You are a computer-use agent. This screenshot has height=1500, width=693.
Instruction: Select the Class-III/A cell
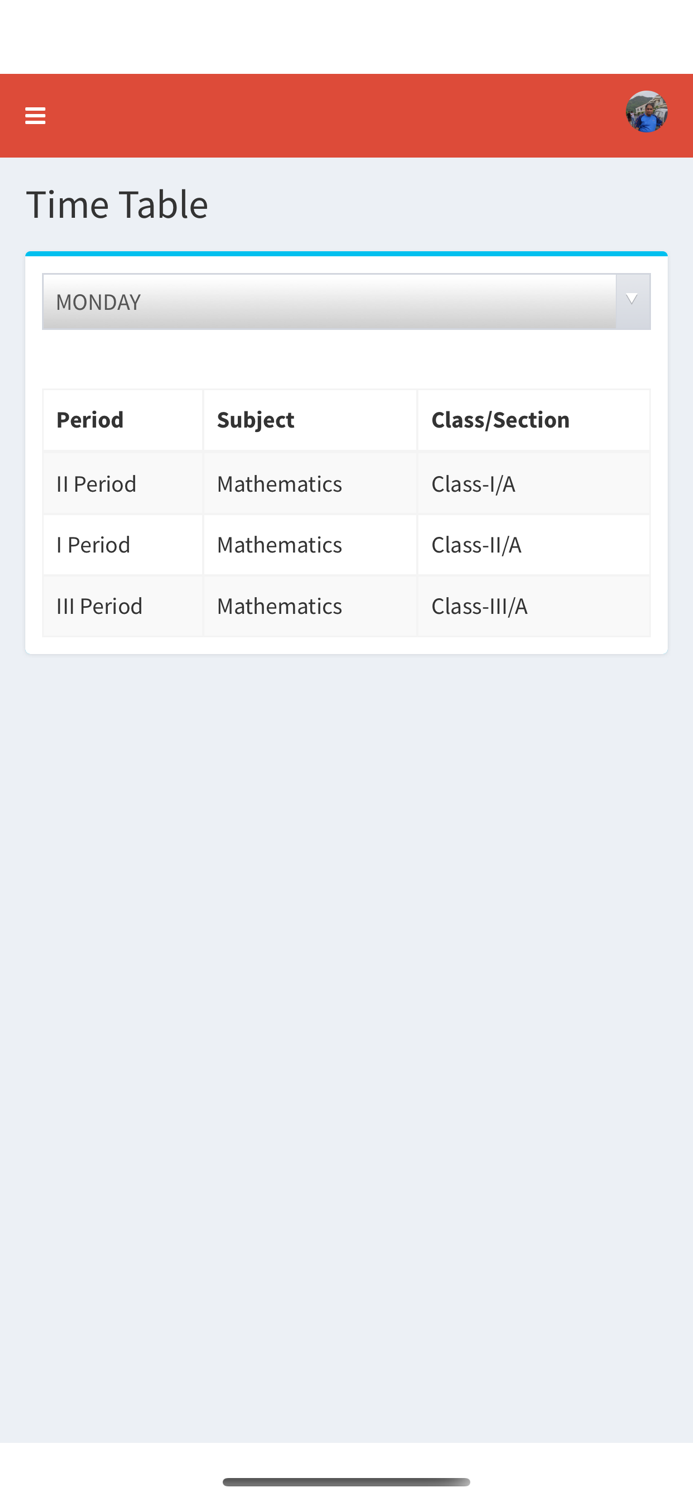click(x=479, y=606)
